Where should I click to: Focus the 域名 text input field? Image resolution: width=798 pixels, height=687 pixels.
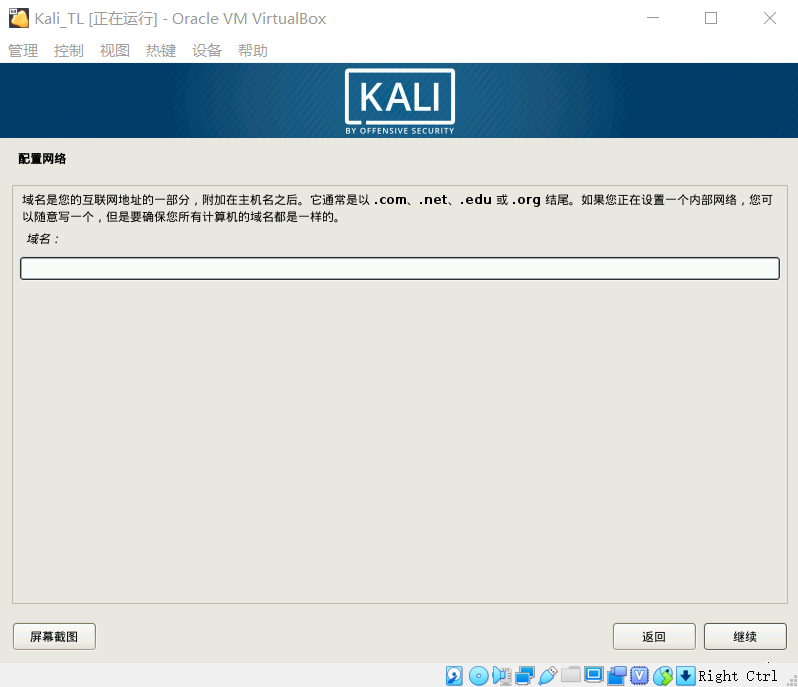click(x=400, y=268)
